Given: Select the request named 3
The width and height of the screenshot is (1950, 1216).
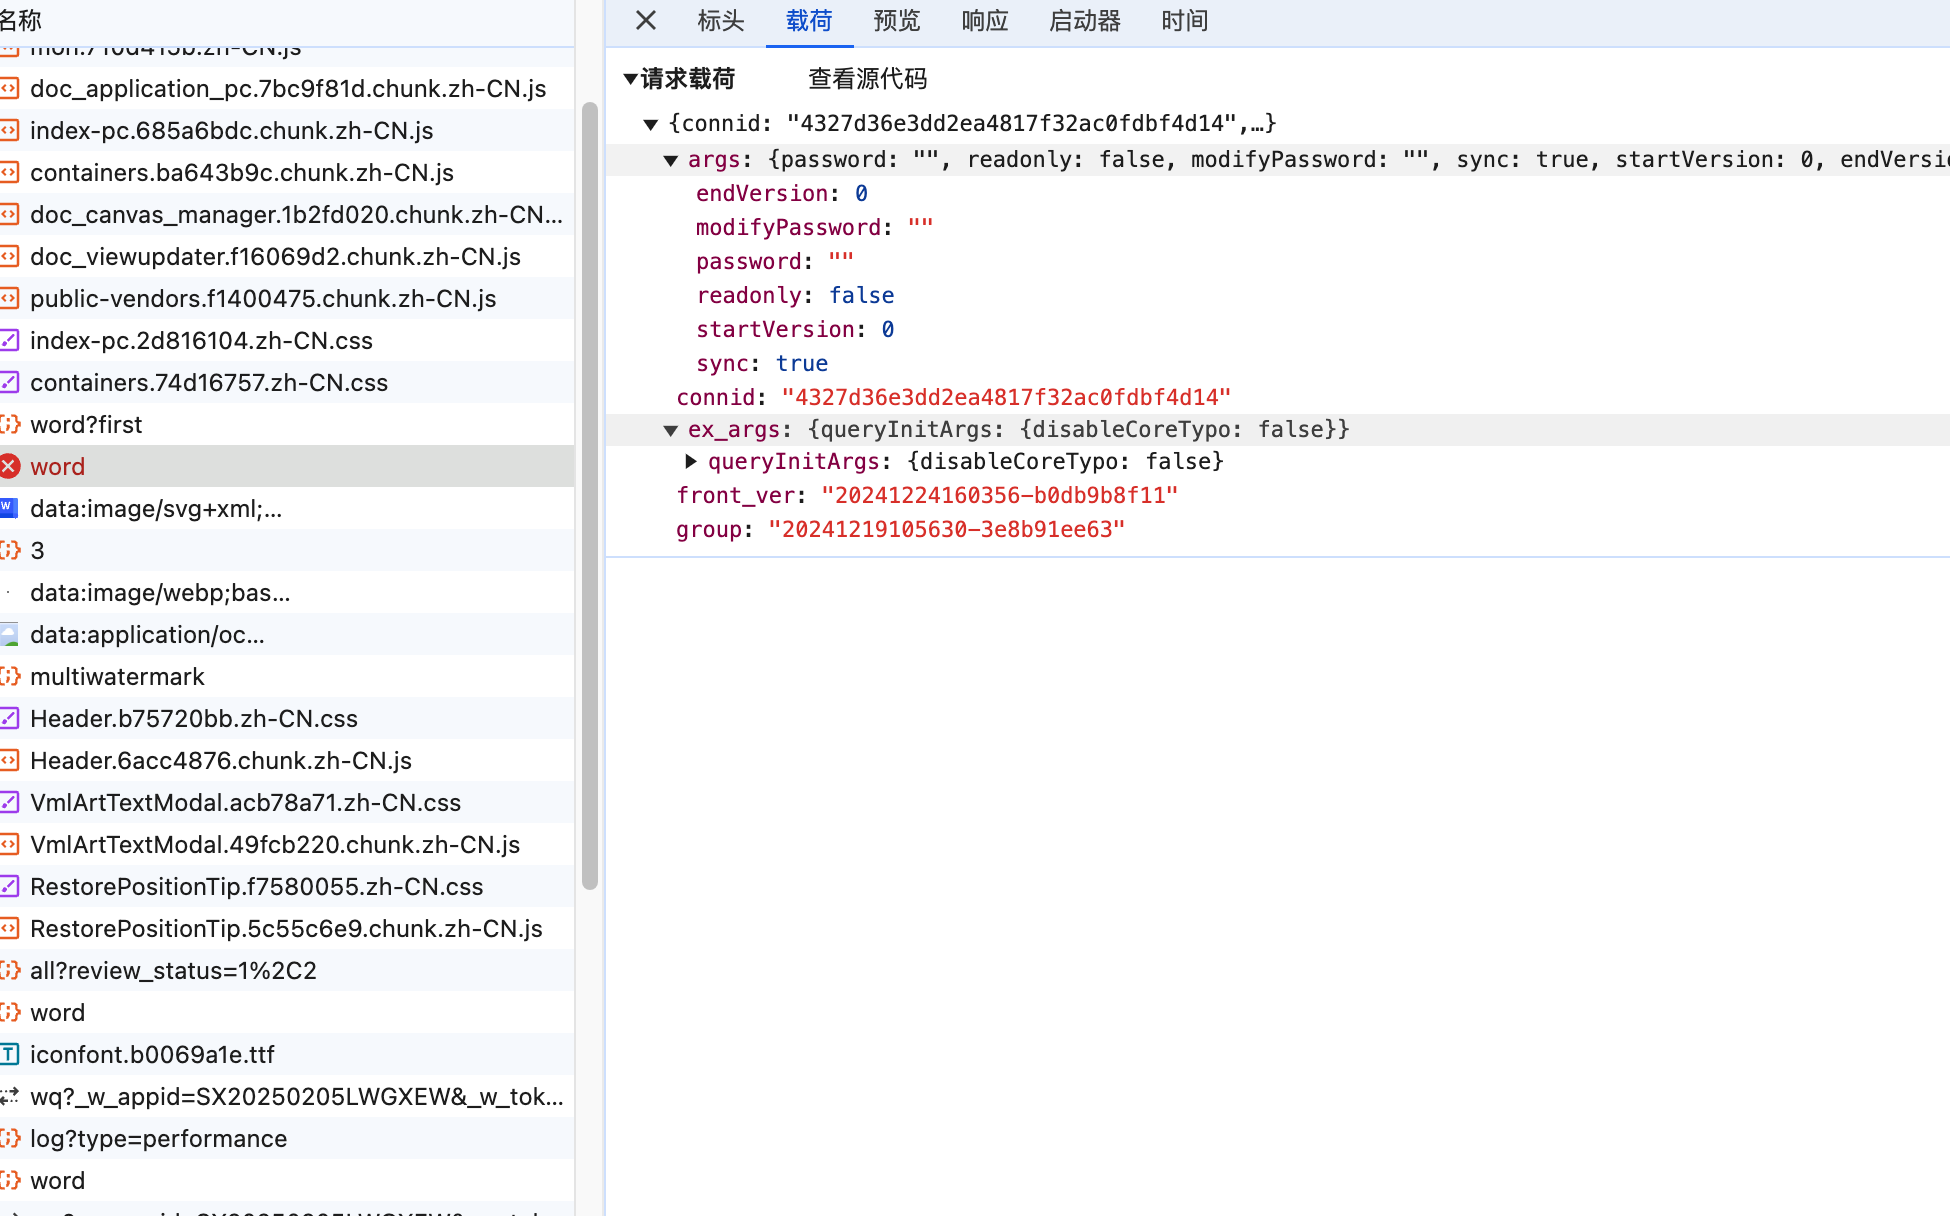Looking at the screenshot, I should pyautogui.click(x=287, y=550).
